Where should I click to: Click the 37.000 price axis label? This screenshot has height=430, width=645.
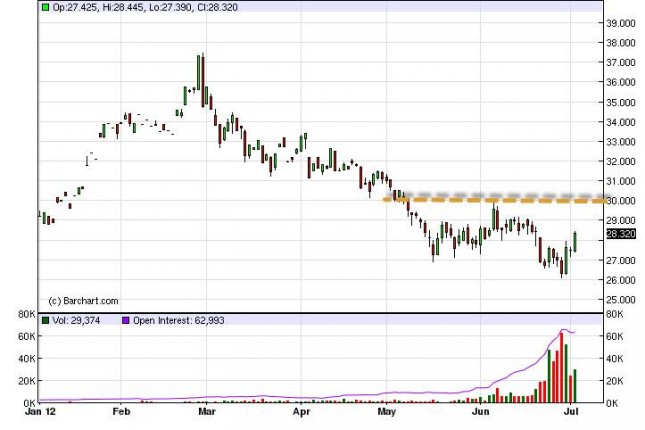[x=621, y=63]
